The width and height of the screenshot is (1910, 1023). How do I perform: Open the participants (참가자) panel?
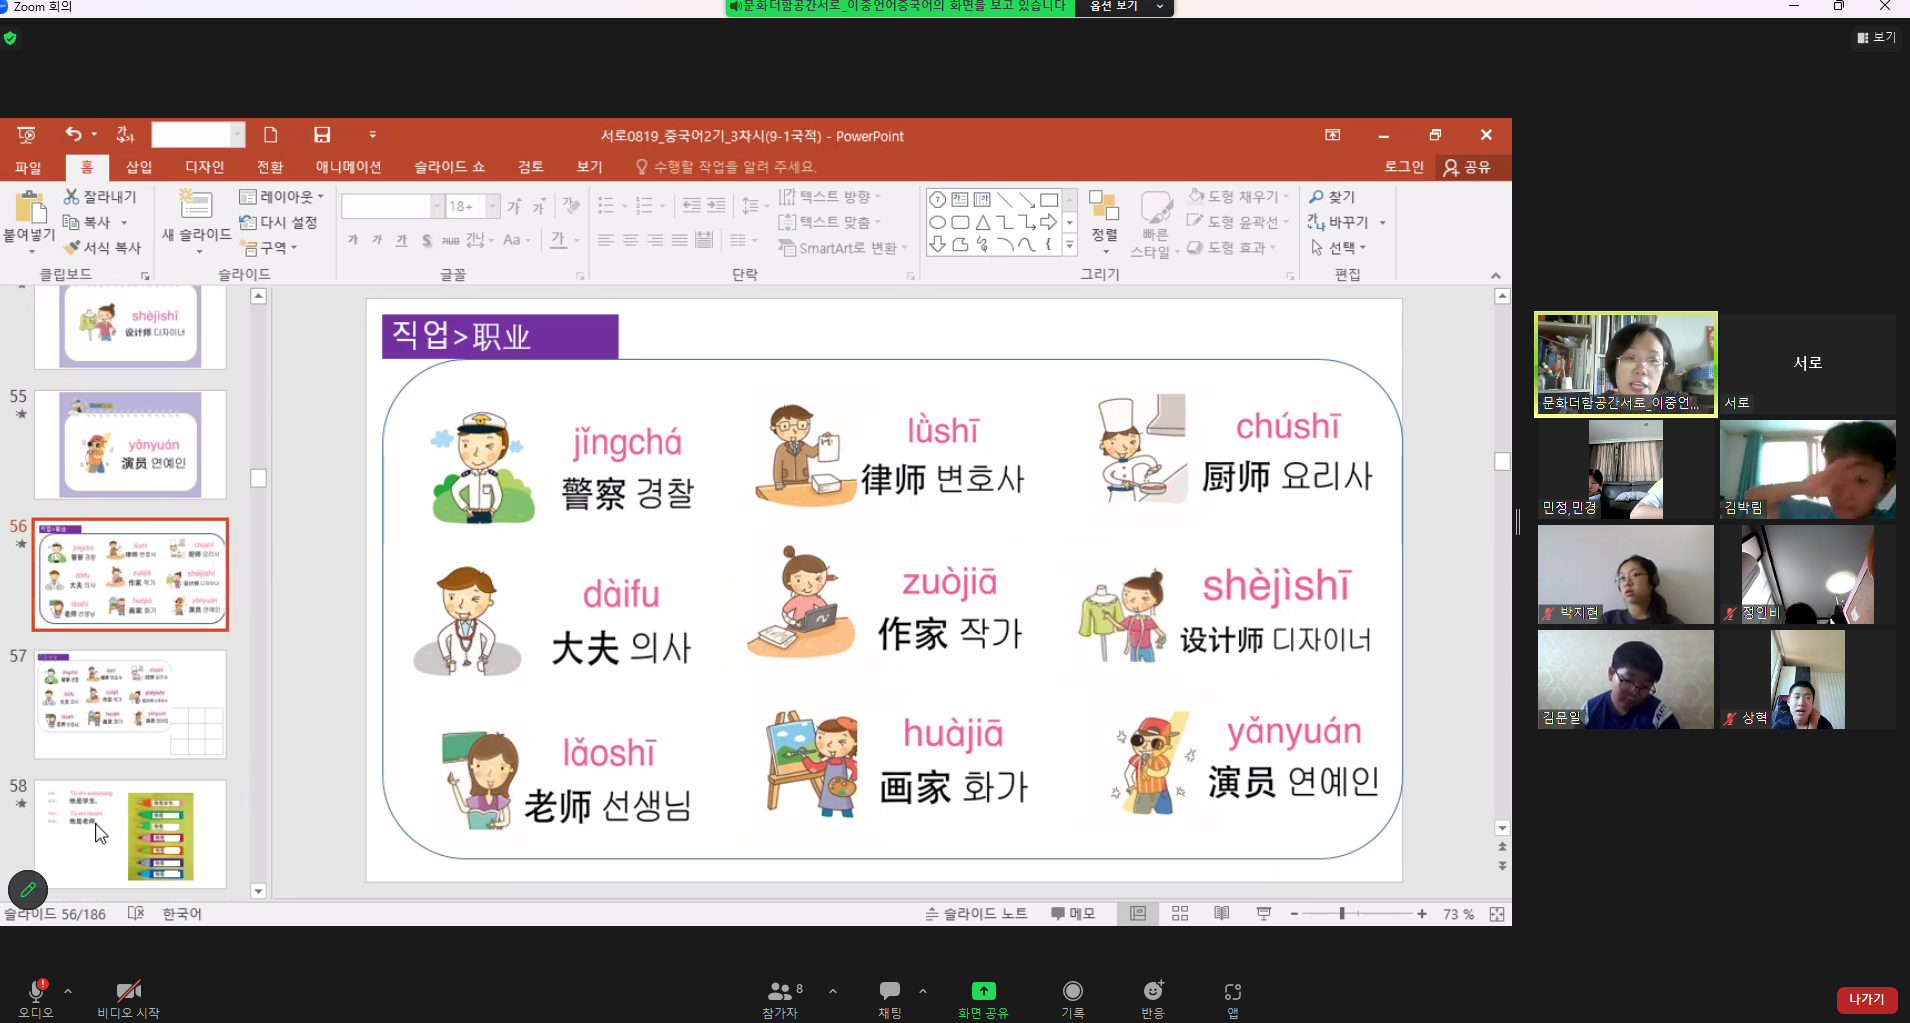click(x=780, y=991)
